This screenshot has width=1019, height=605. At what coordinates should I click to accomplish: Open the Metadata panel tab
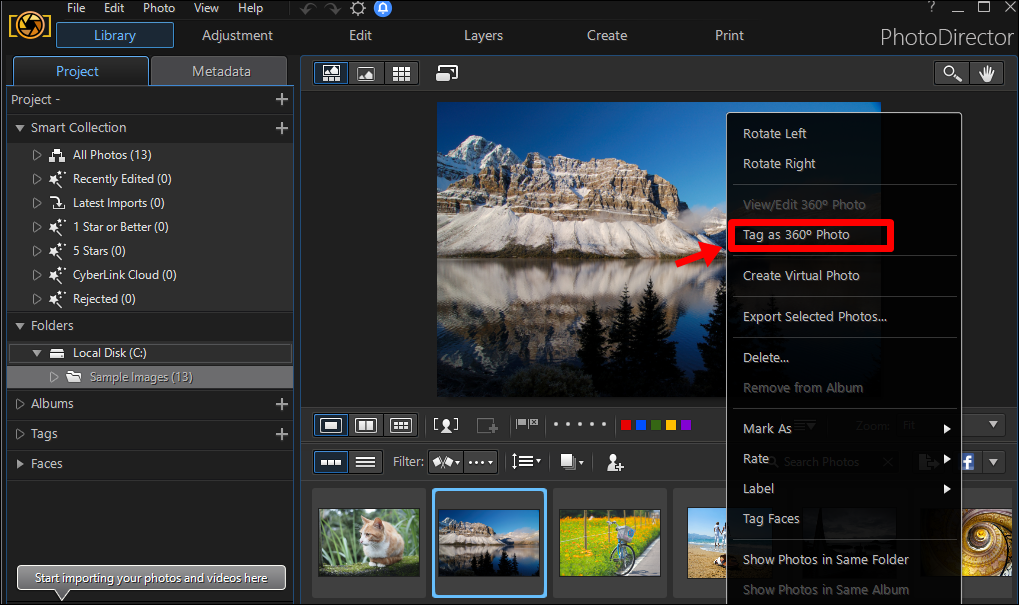click(x=220, y=71)
